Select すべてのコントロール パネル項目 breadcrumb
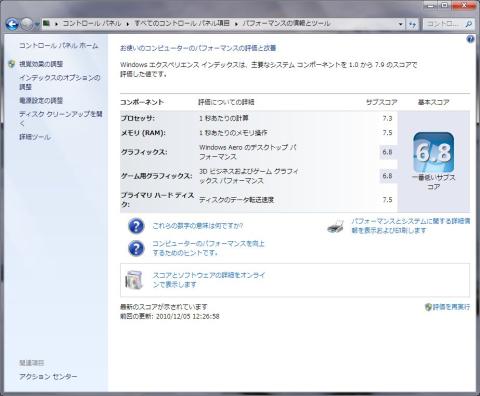Screen dimensions: 480x396 point(182,23)
